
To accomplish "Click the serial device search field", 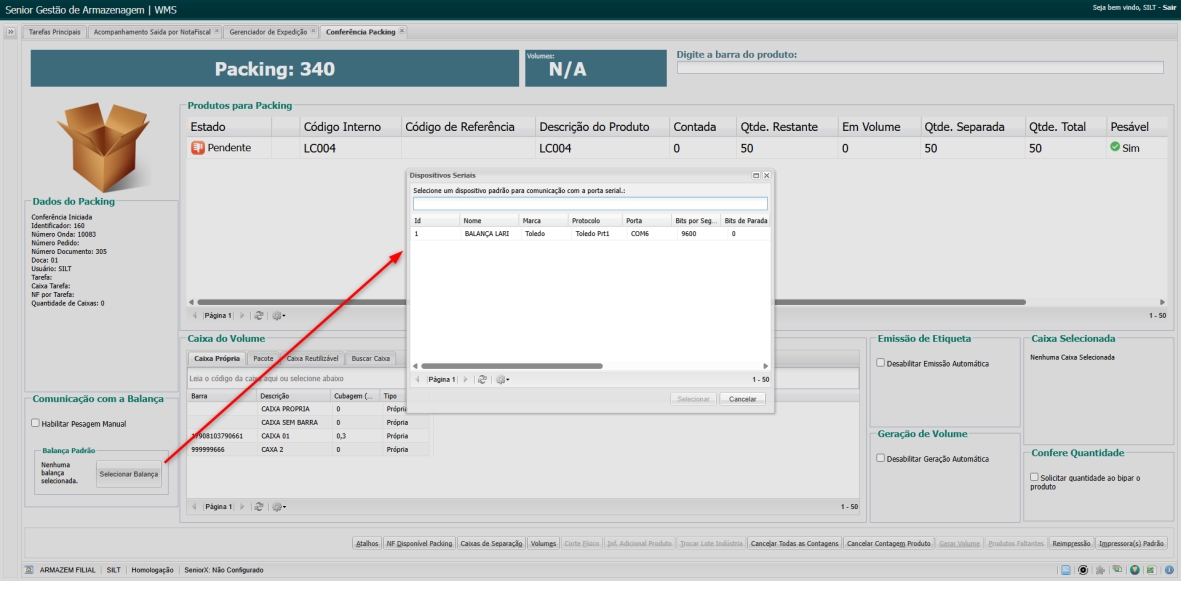I will pos(590,204).
